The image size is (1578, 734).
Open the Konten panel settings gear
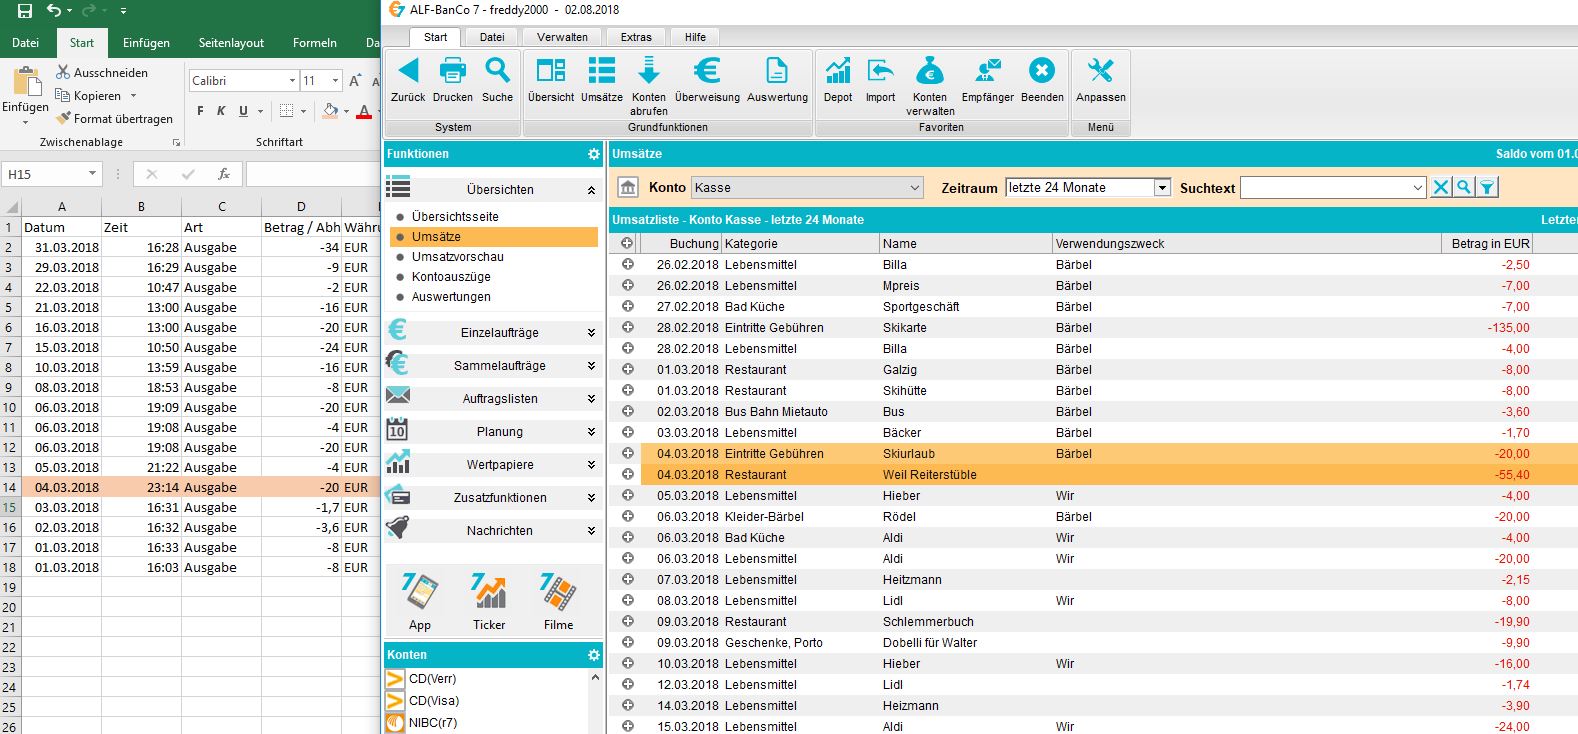coord(594,655)
